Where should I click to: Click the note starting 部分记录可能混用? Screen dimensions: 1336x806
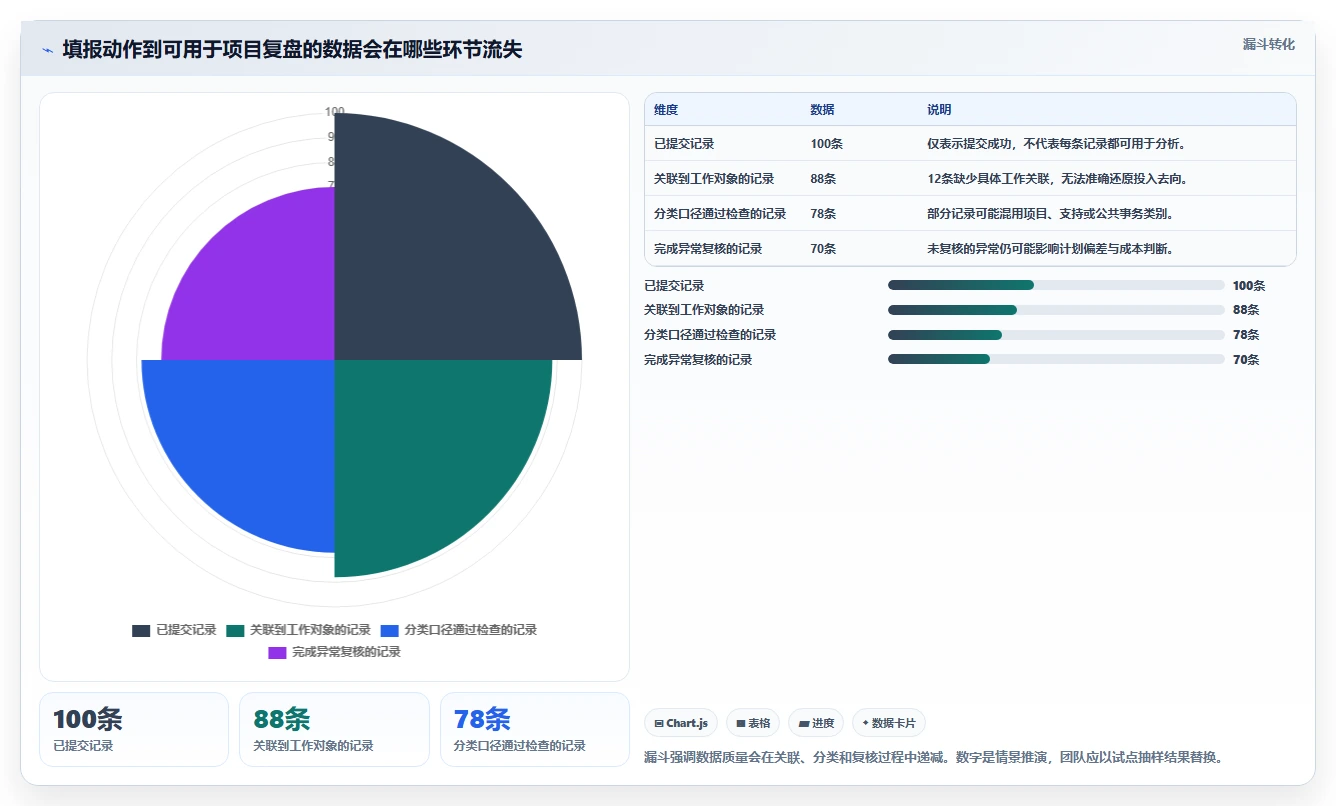click(1050, 214)
